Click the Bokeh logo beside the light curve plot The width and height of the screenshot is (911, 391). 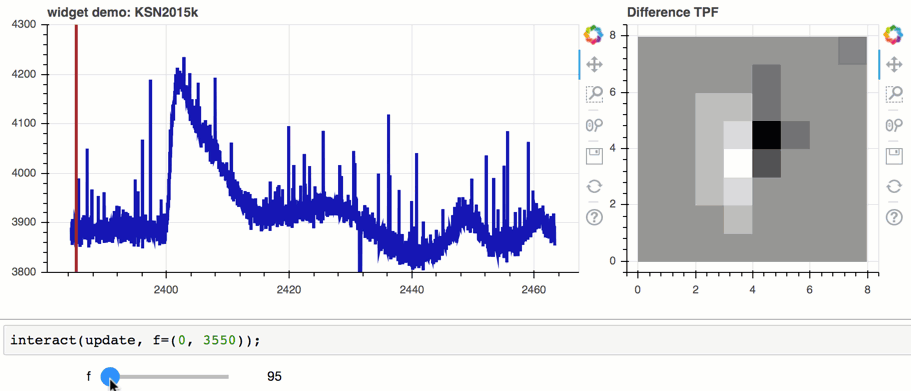click(x=593, y=35)
